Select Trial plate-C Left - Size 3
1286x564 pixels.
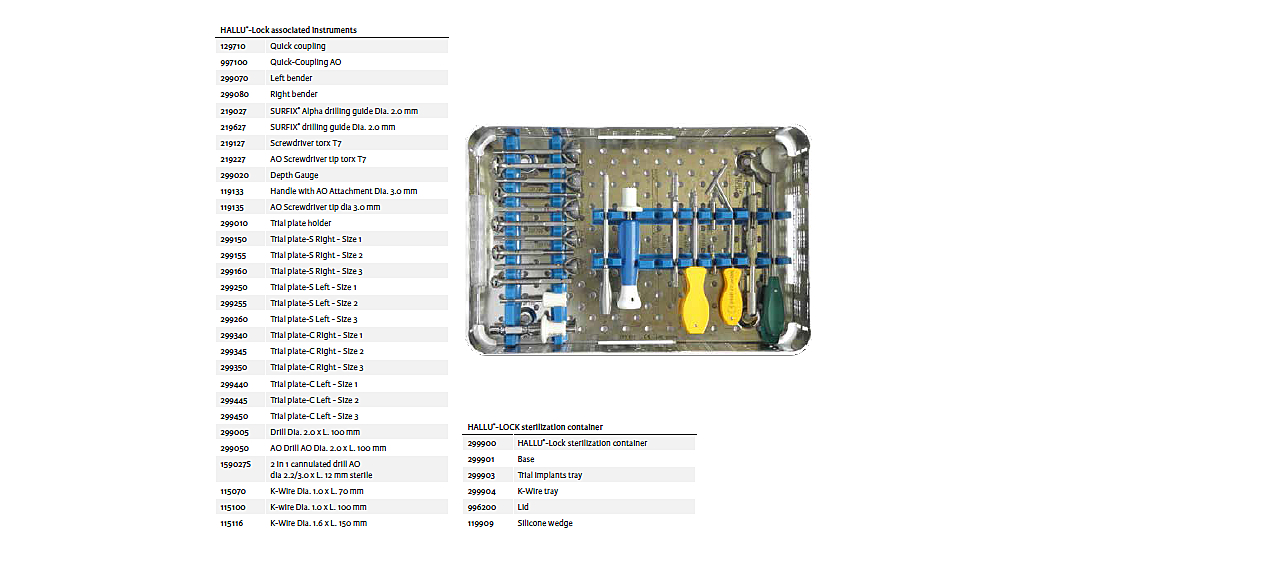(x=332, y=416)
